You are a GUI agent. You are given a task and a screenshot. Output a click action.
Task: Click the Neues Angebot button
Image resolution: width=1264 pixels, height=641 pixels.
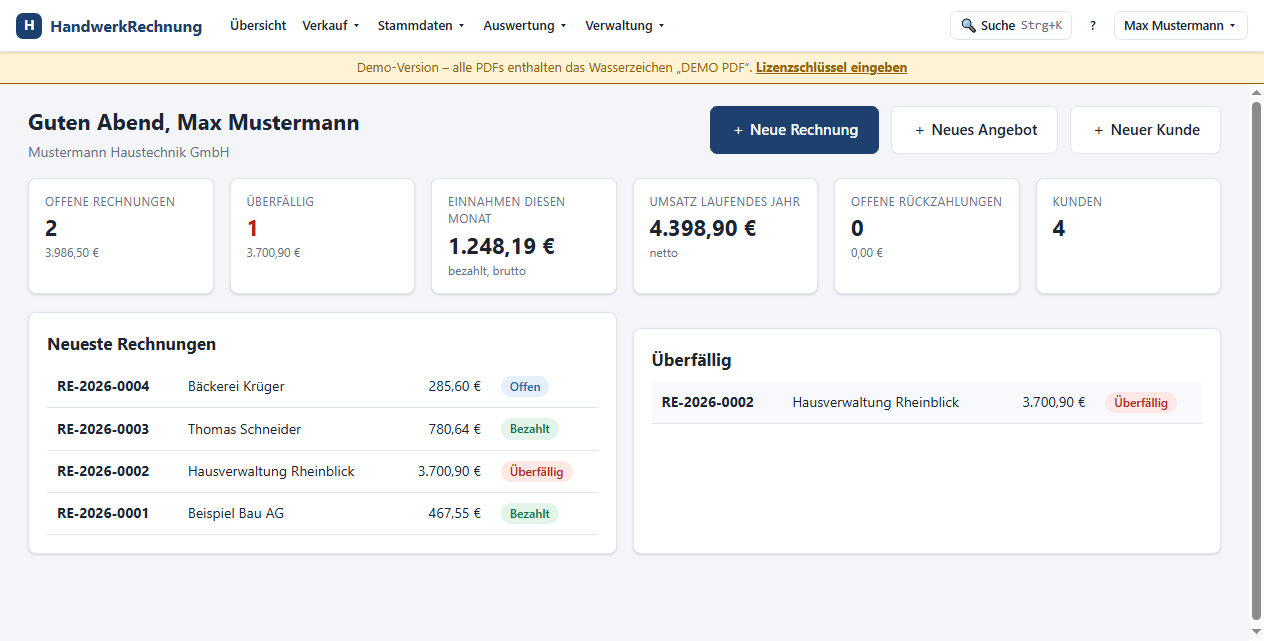tap(975, 130)
